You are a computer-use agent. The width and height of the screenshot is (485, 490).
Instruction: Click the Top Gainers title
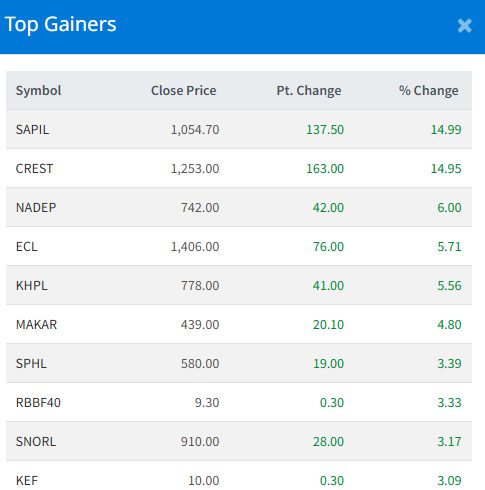pos(61,24)
